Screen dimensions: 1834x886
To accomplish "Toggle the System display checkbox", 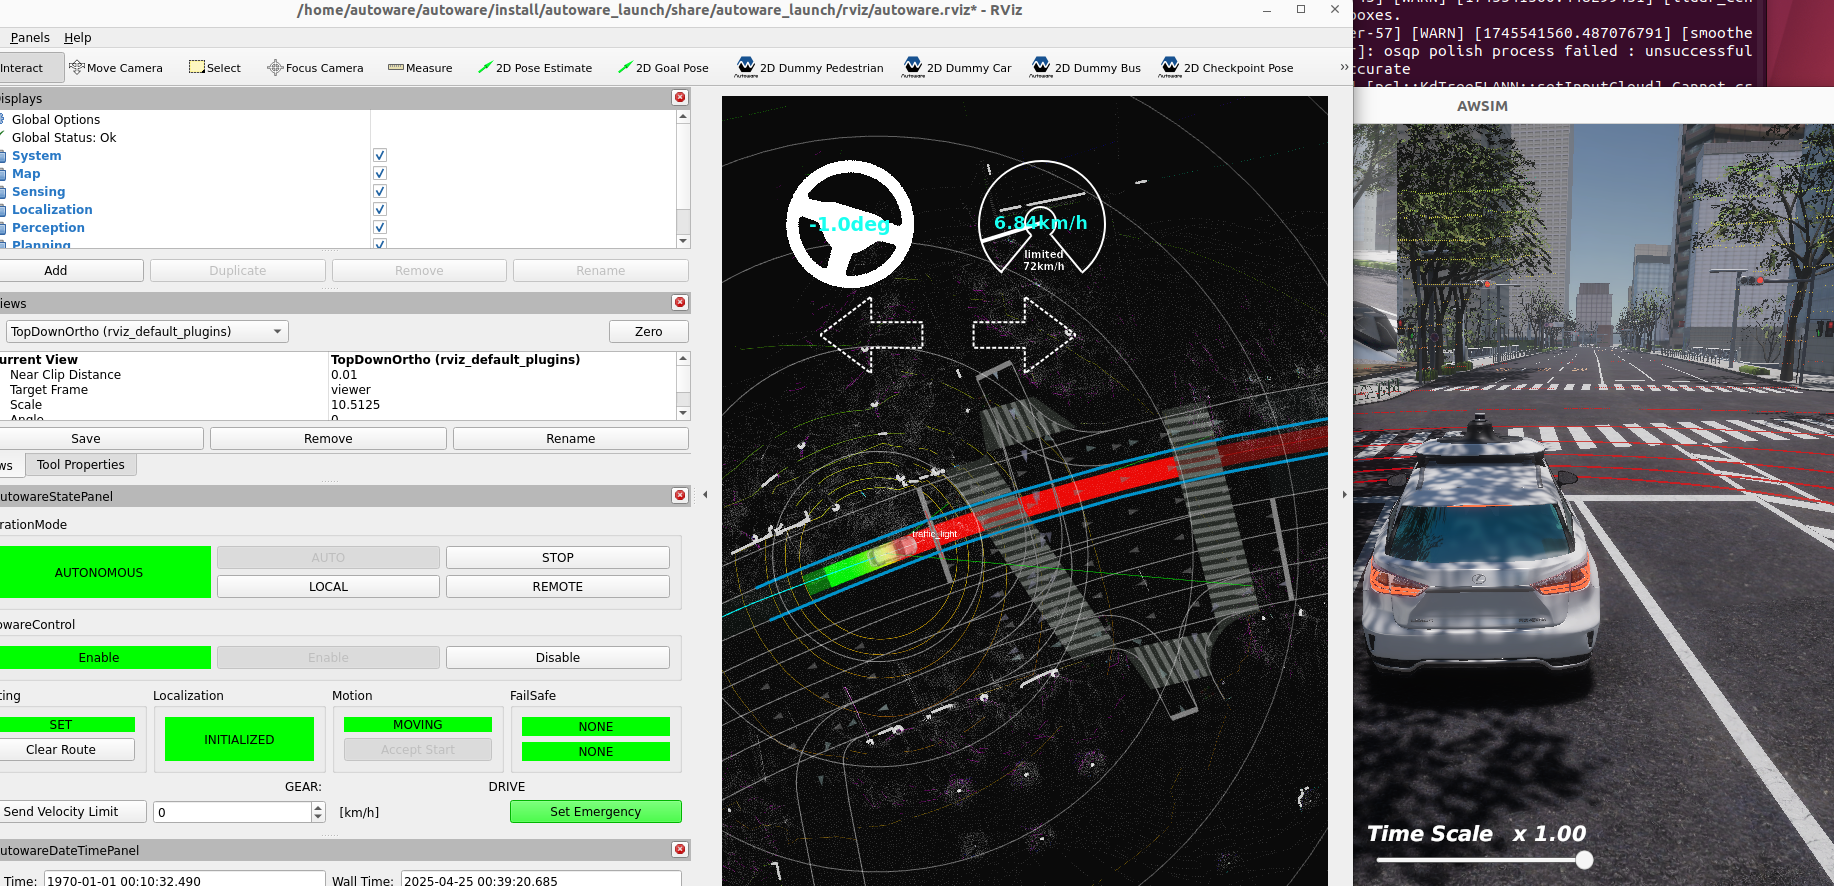I will [x=380, y=155].
